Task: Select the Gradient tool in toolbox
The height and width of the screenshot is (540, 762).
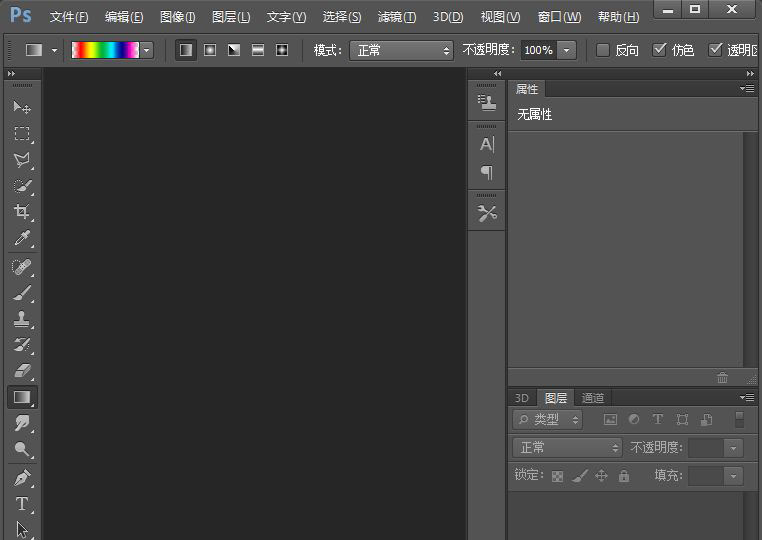Action: (22, 397)
